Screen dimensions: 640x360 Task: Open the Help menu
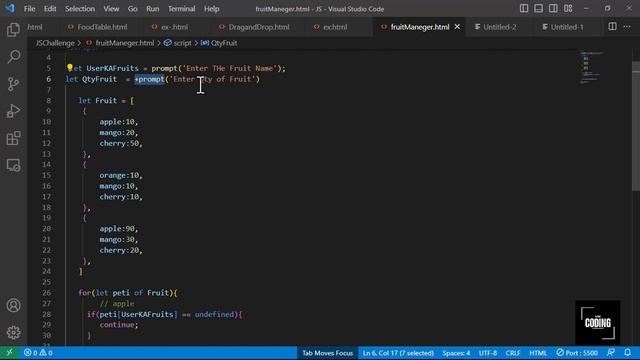[x=211, y=9]
